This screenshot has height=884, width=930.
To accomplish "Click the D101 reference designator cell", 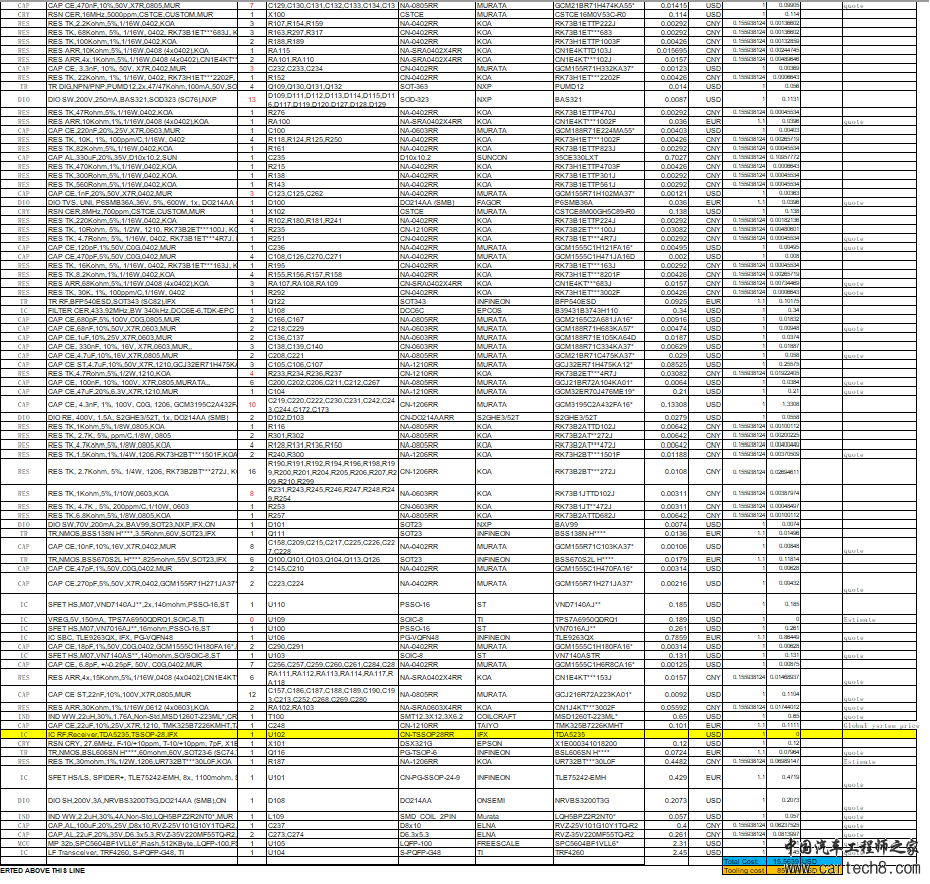I will tap(332, 524).
